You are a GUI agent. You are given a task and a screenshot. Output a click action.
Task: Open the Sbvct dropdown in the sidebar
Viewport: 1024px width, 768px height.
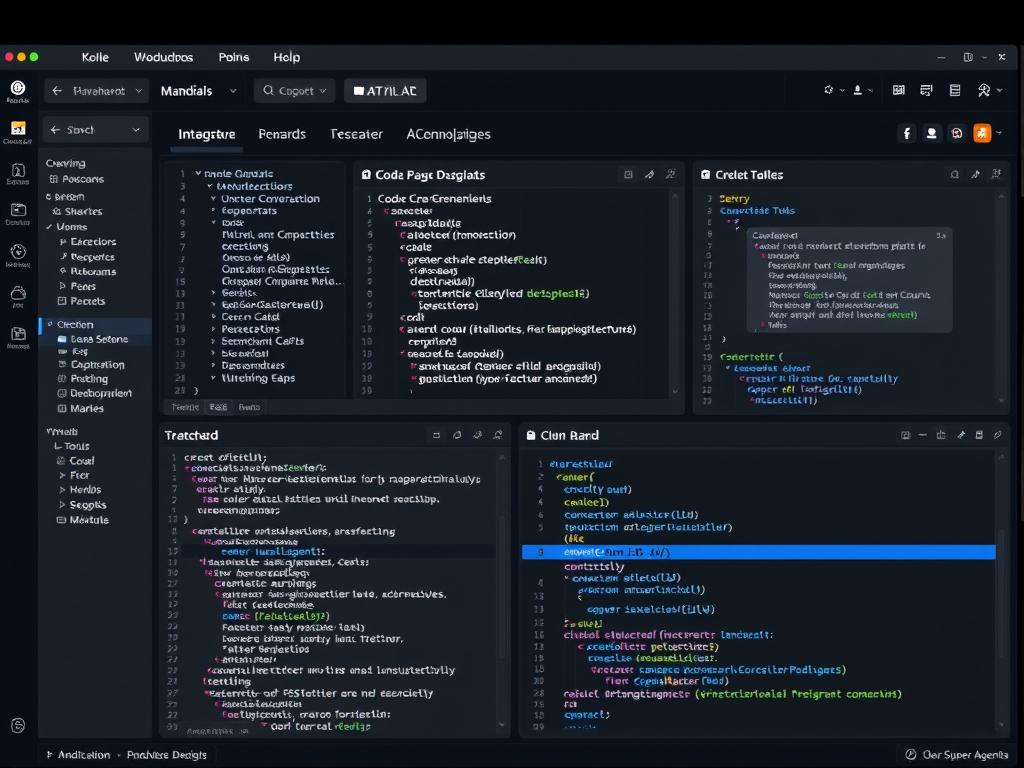[95, 130]
